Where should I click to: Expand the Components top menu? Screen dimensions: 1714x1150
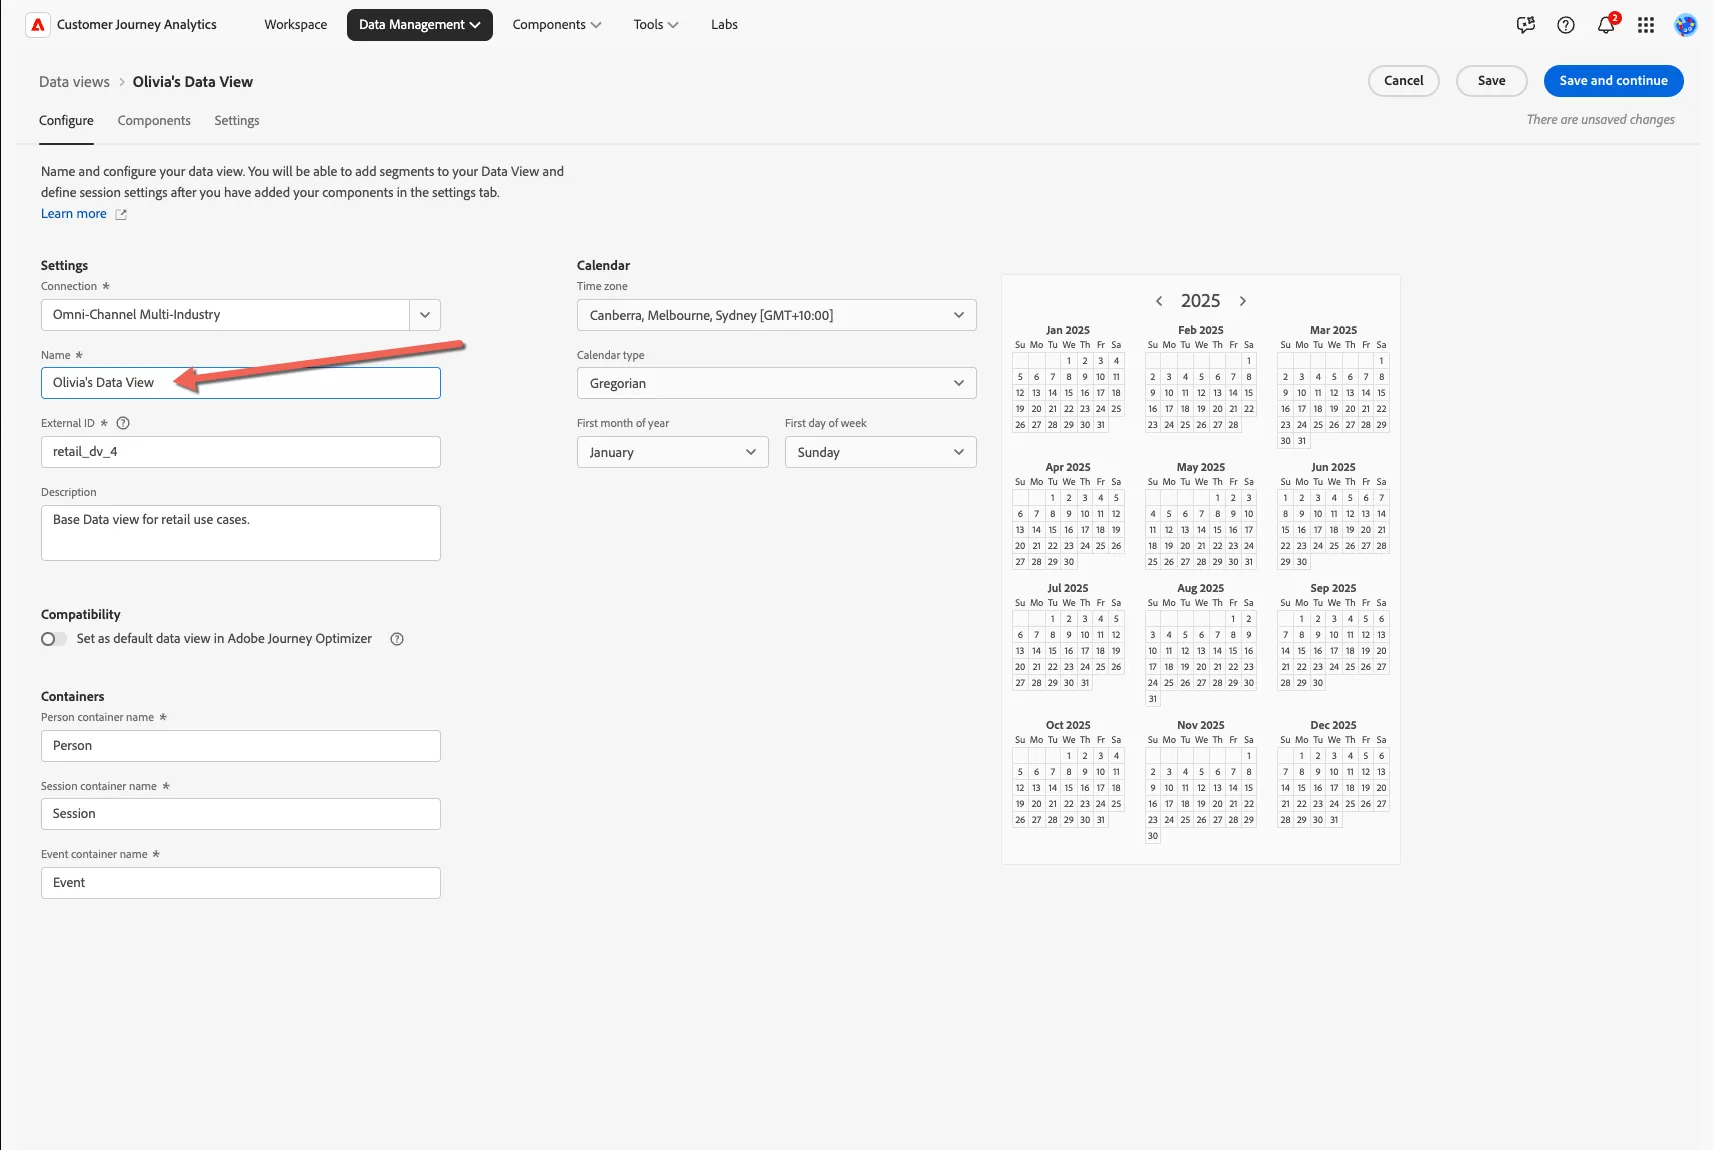(557, 25)
